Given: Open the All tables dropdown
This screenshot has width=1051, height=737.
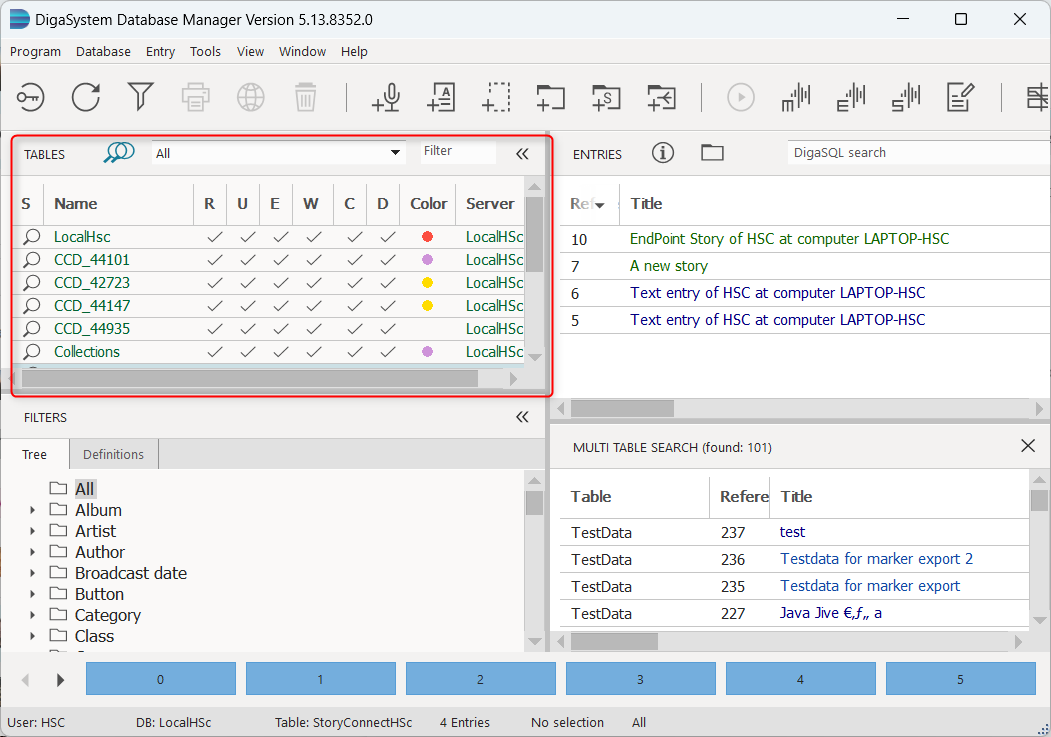Looking at the screenshot, I should coord(395,152).
